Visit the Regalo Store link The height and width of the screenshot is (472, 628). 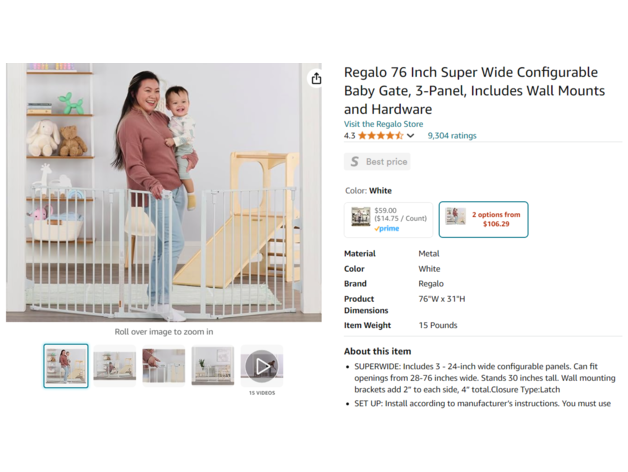tap(383, 124)
